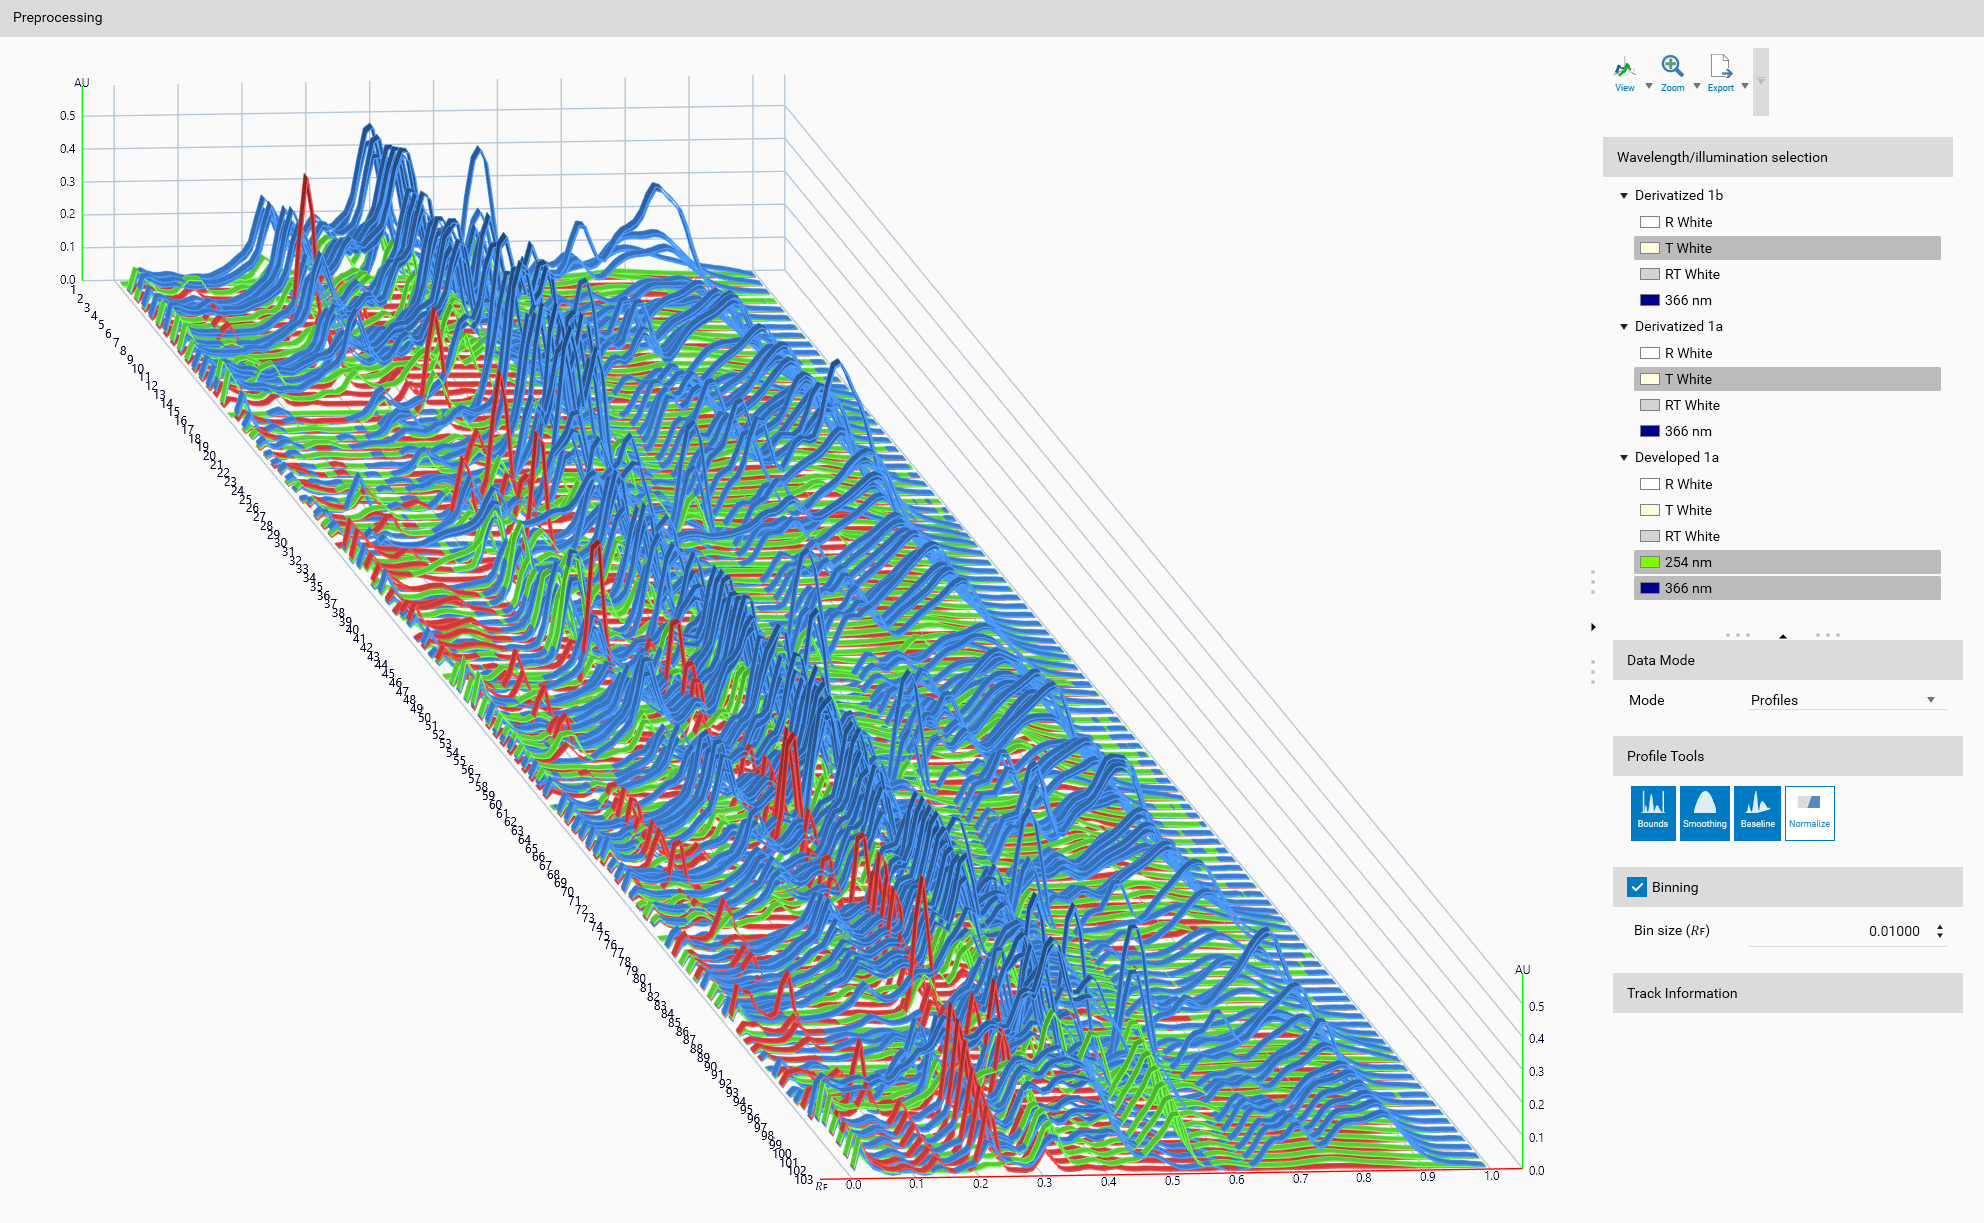Toggle 254 nm under Developed 1a
This screenshot has height=1223, width=1984.
coord(1688,562)
